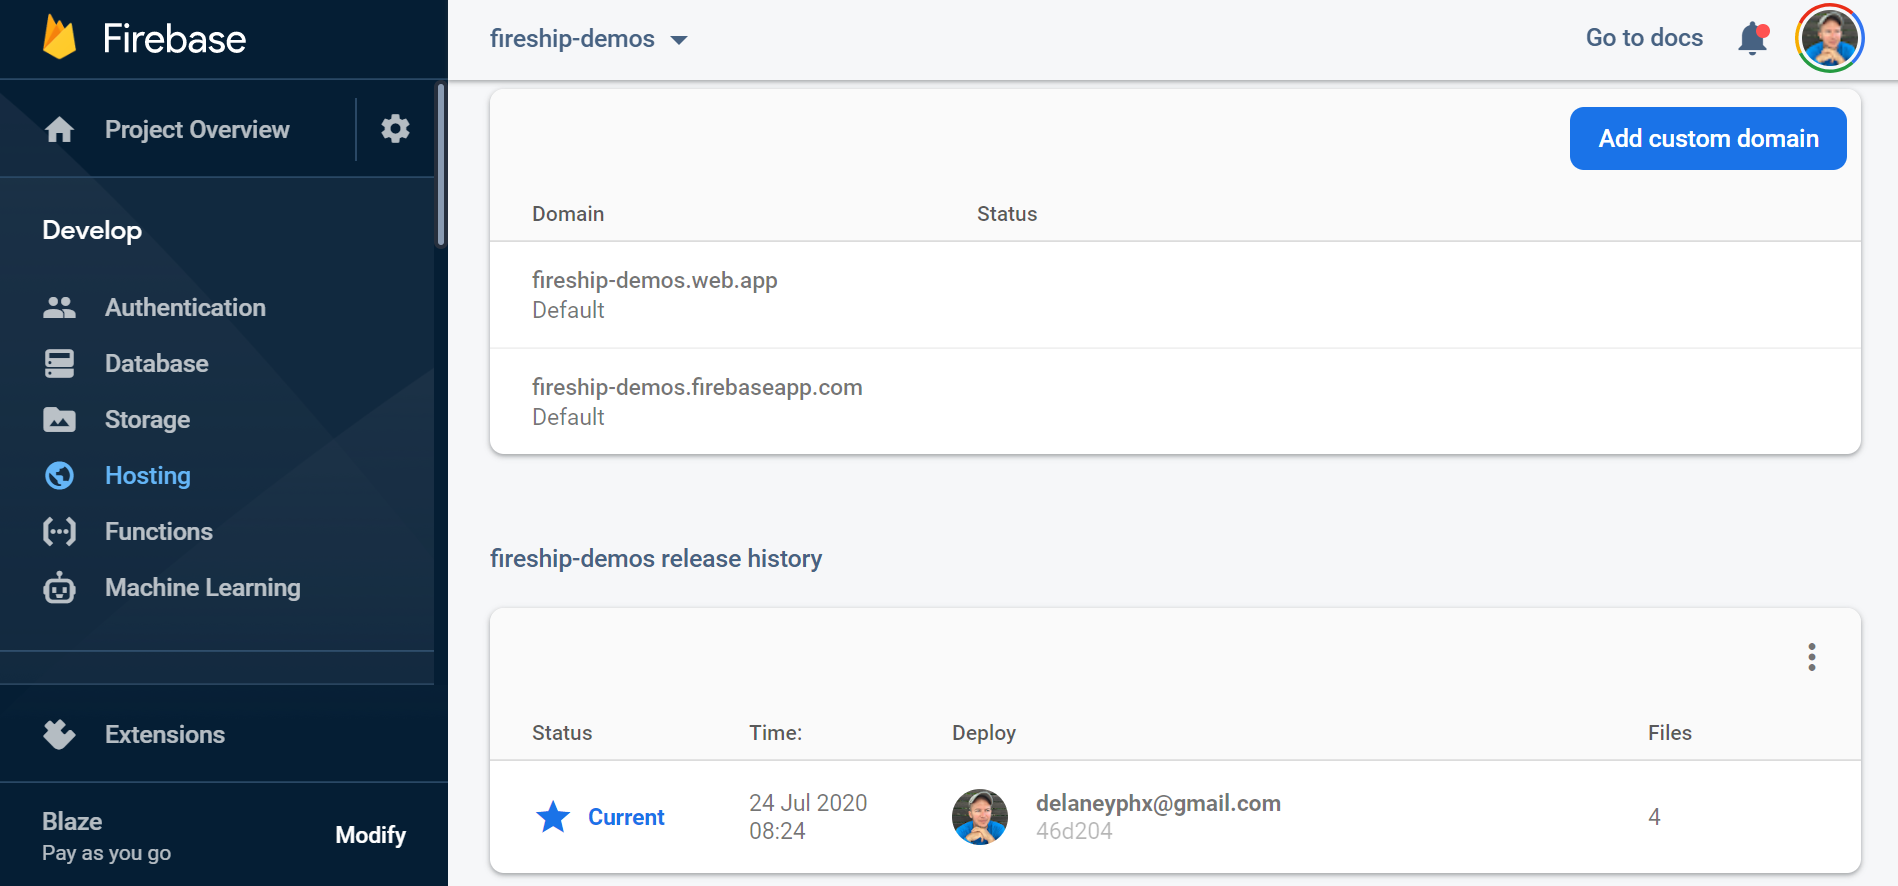Click the Extensions puzzle icon
The width and height of the screenshot is (1898, 886).
[59, 735]
